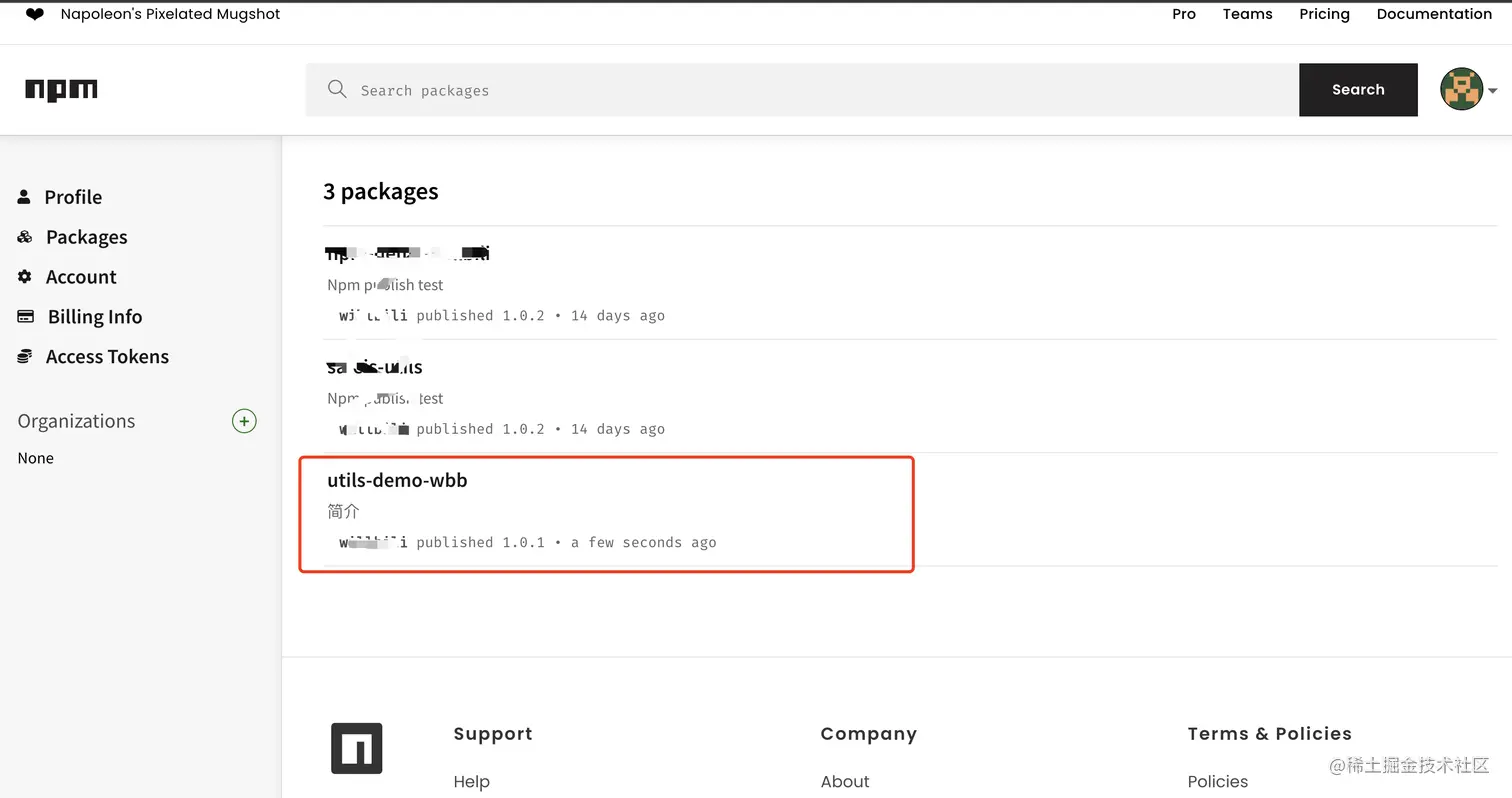Click the Organizations heading

tap(76, 421)
